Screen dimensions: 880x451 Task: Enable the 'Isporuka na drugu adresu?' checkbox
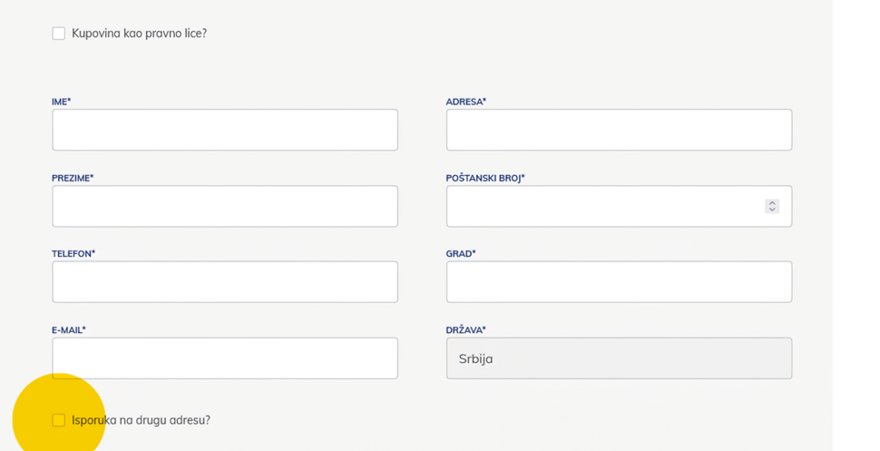[58, 420]
